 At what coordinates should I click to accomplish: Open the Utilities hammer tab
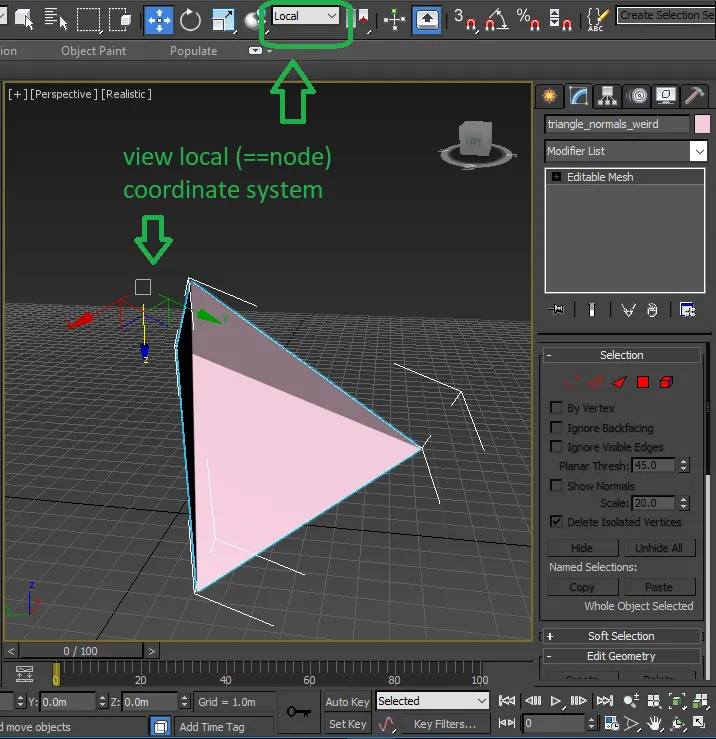click(694, 96)
